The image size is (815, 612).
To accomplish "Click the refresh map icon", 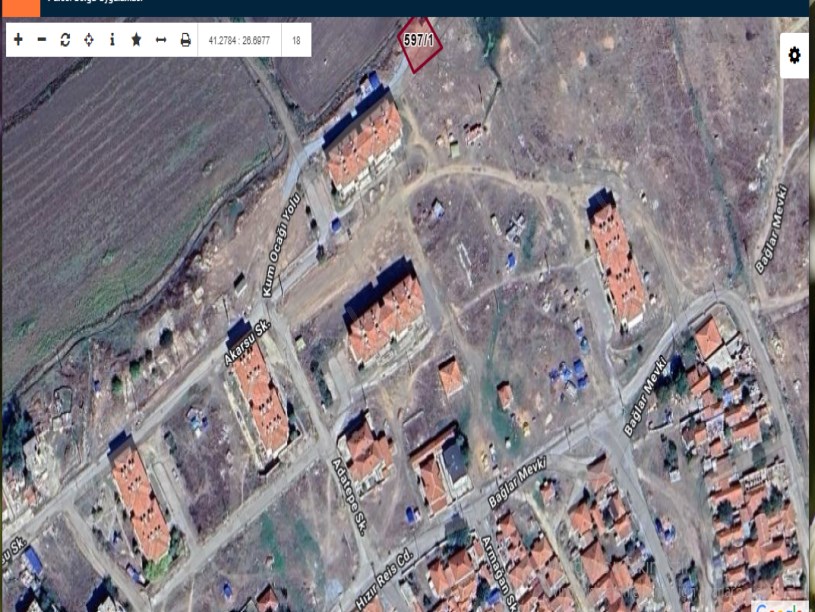I will [64, 41].
